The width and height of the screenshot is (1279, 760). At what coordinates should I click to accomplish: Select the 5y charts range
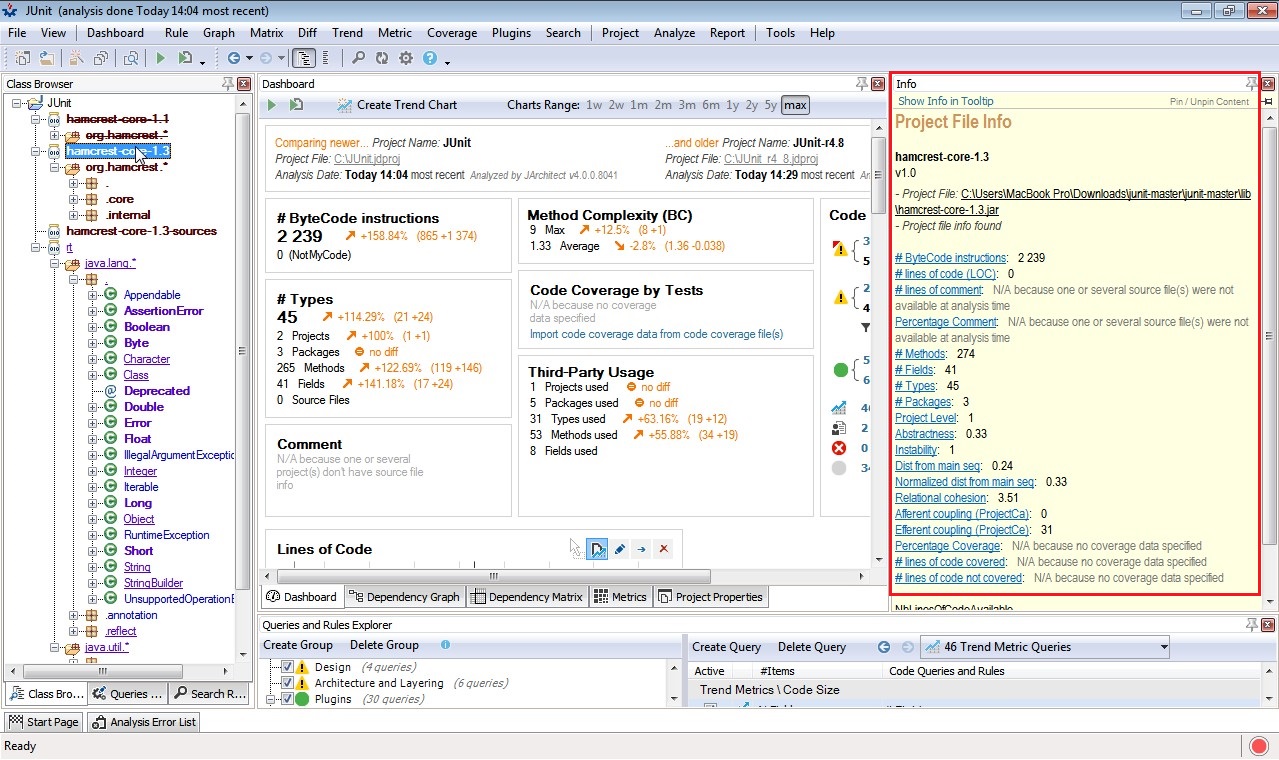point(770,105)
